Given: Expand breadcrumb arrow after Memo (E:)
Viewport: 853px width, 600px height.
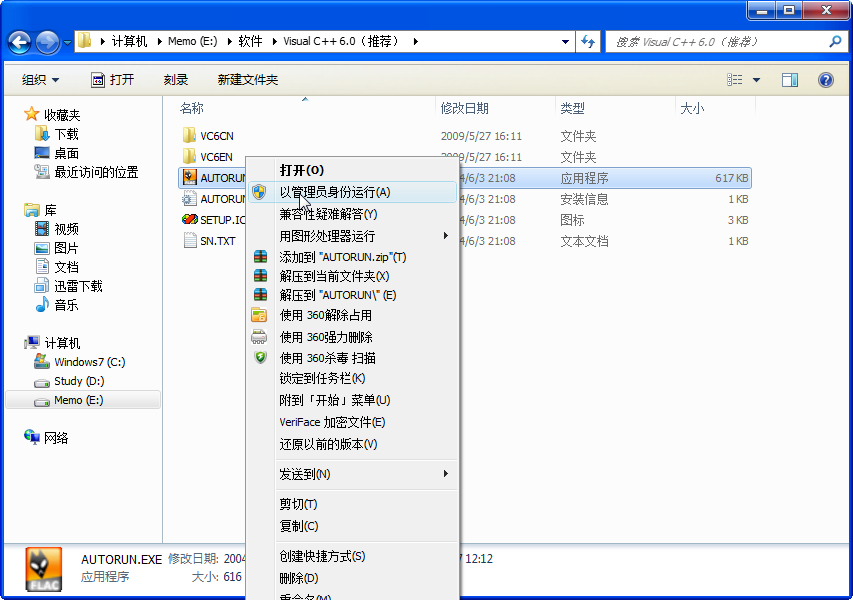Looking at the screenshot, I should 230,41.
